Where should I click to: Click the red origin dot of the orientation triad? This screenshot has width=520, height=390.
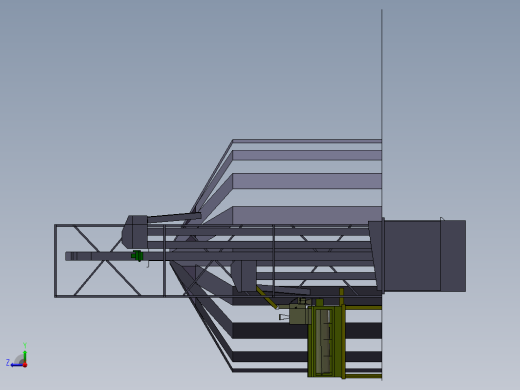click(25, 365)
